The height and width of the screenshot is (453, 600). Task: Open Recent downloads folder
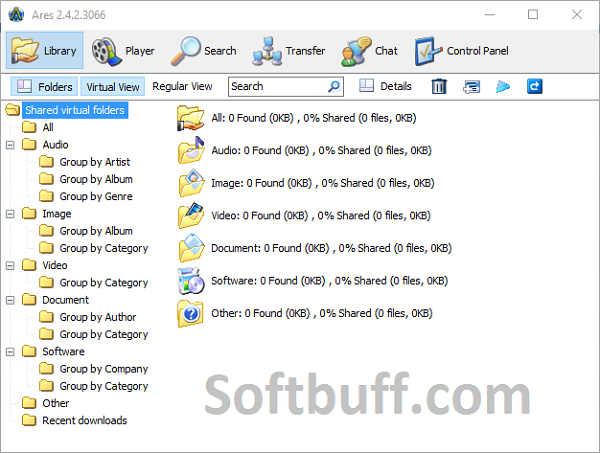pos(85,420)
